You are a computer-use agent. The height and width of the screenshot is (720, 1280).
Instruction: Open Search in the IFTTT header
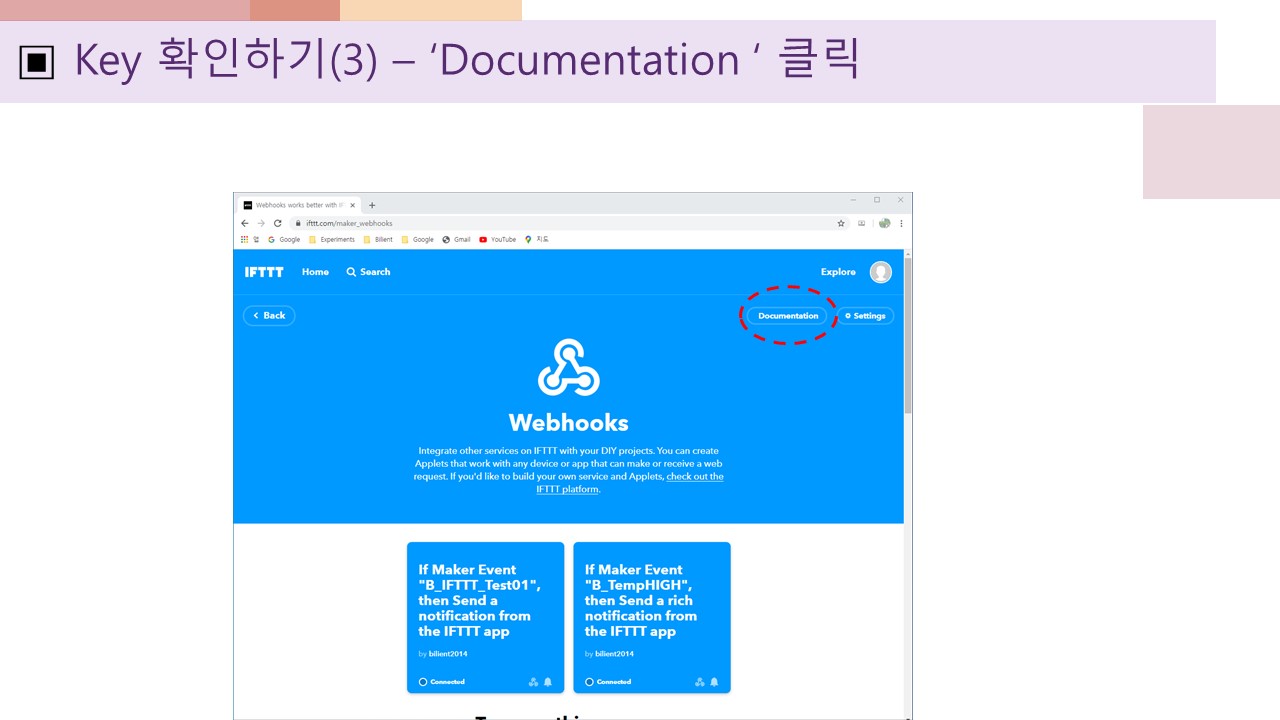click(368, 272)
